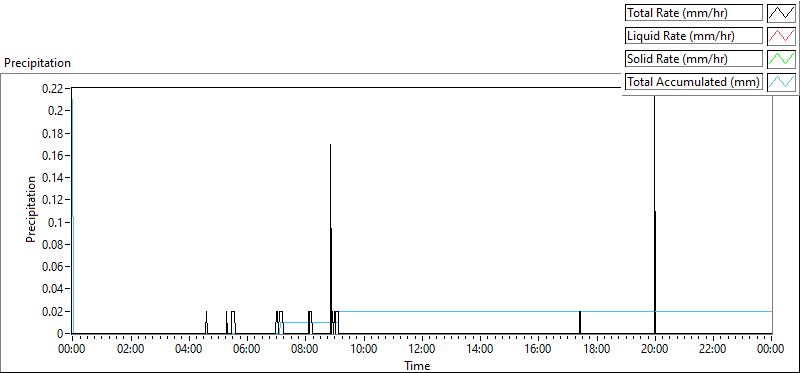Click the blue Total Accumulated plot line icon

(x=781, y=82)
